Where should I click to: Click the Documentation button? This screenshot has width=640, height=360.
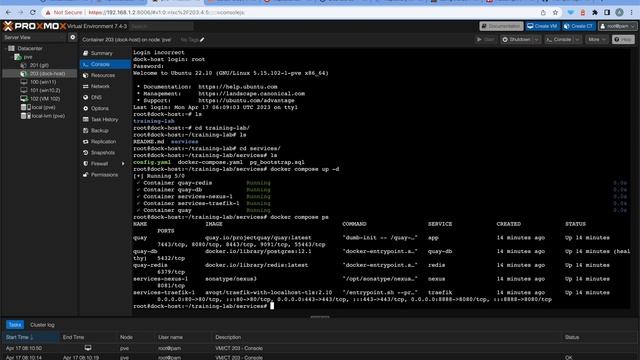click(501, 26)
